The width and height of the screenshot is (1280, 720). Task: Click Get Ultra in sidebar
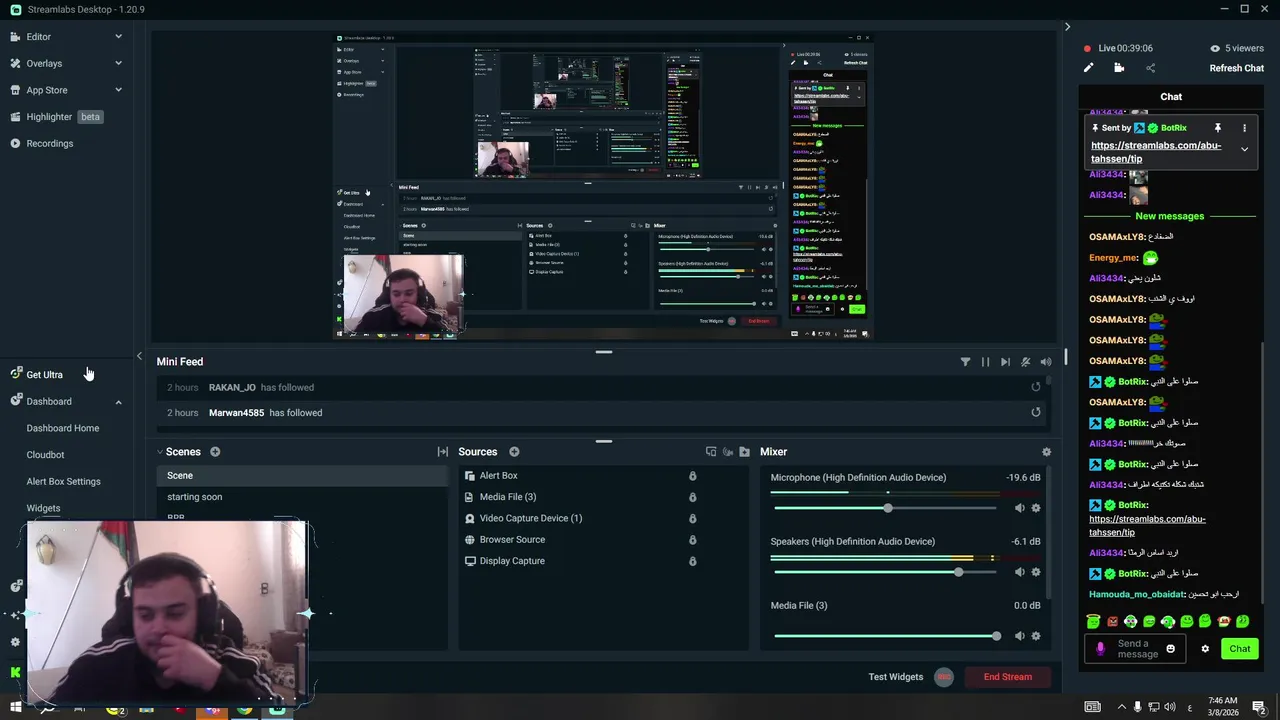tap(44, 375)
